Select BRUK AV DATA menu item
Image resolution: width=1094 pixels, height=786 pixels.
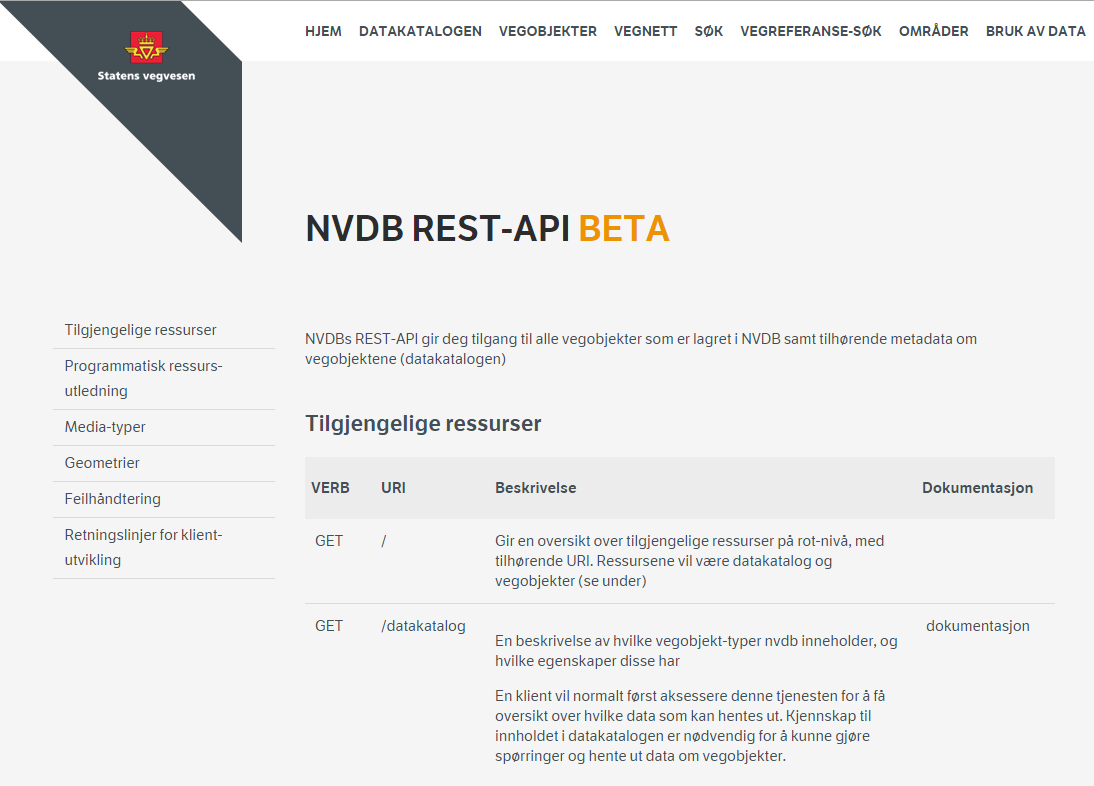pos(1035,31)
